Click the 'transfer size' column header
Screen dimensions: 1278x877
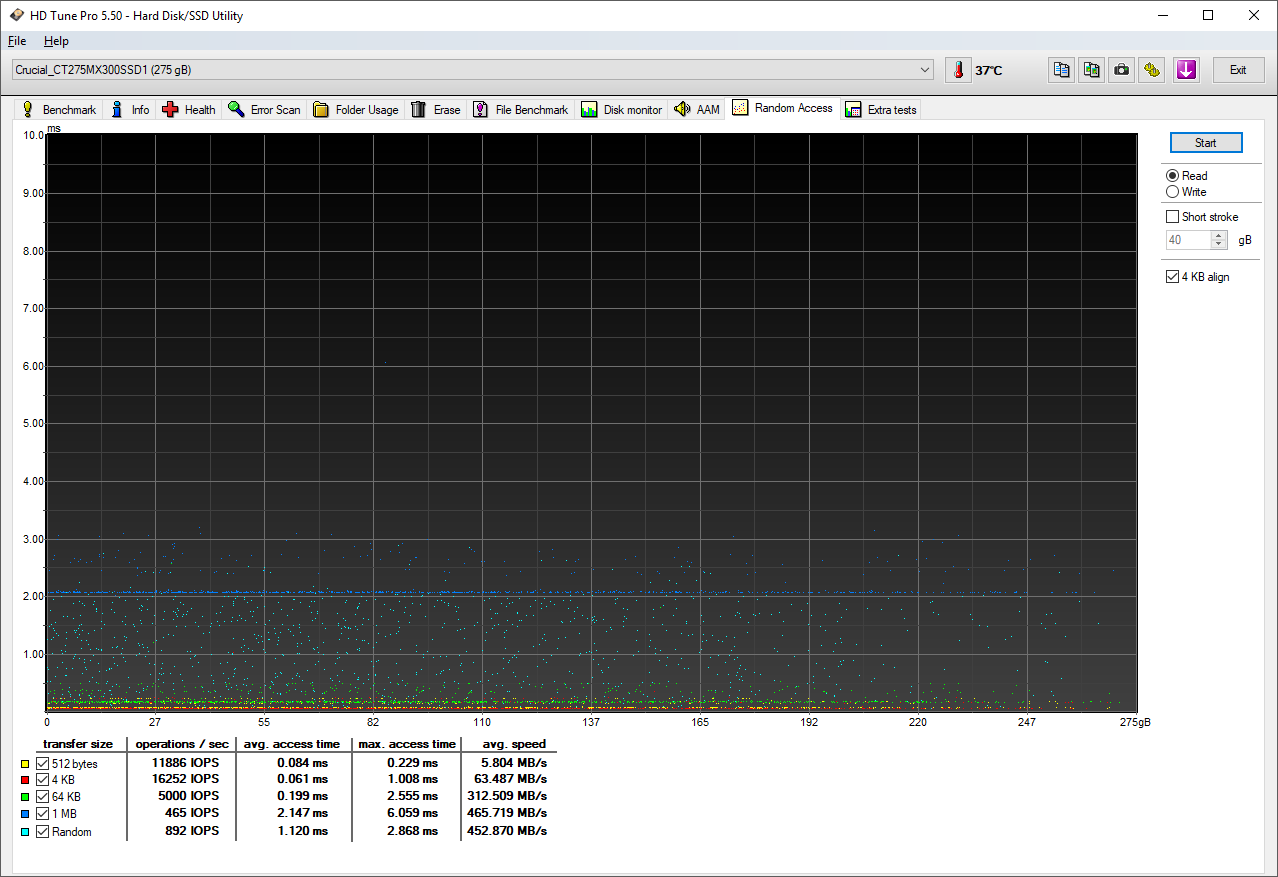click(x=78, y=744)
